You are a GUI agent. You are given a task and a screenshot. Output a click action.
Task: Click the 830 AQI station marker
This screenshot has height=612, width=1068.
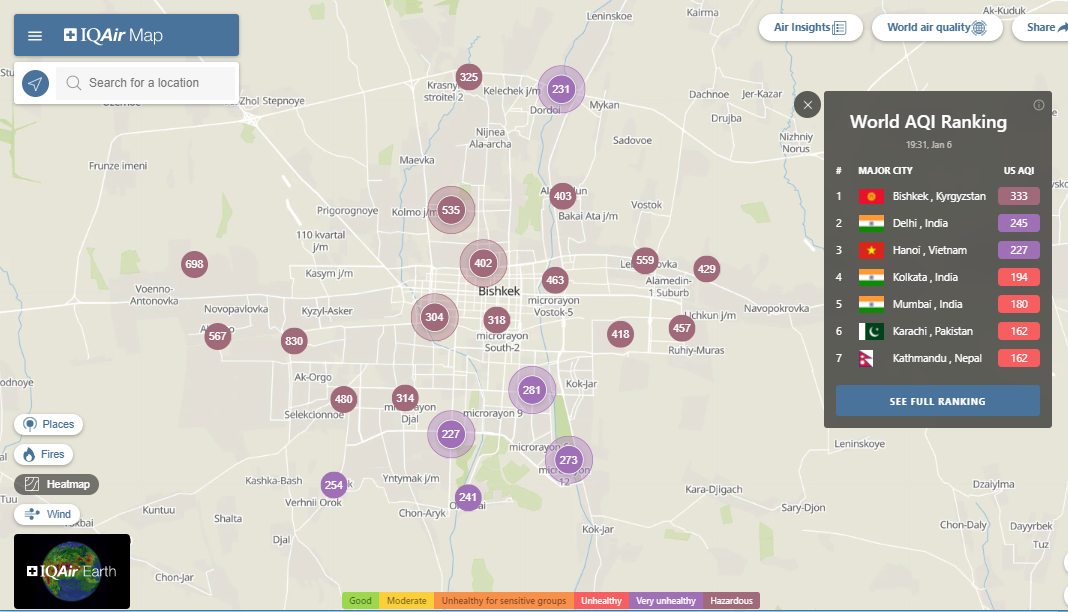click(x=293, y=341)
